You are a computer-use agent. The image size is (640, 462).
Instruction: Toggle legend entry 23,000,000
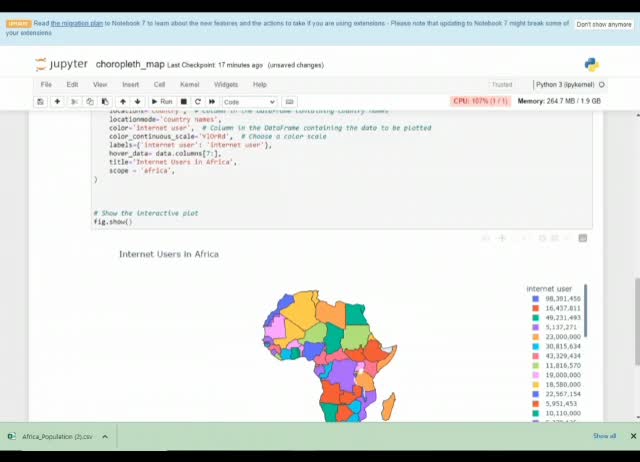click(556, 337)
